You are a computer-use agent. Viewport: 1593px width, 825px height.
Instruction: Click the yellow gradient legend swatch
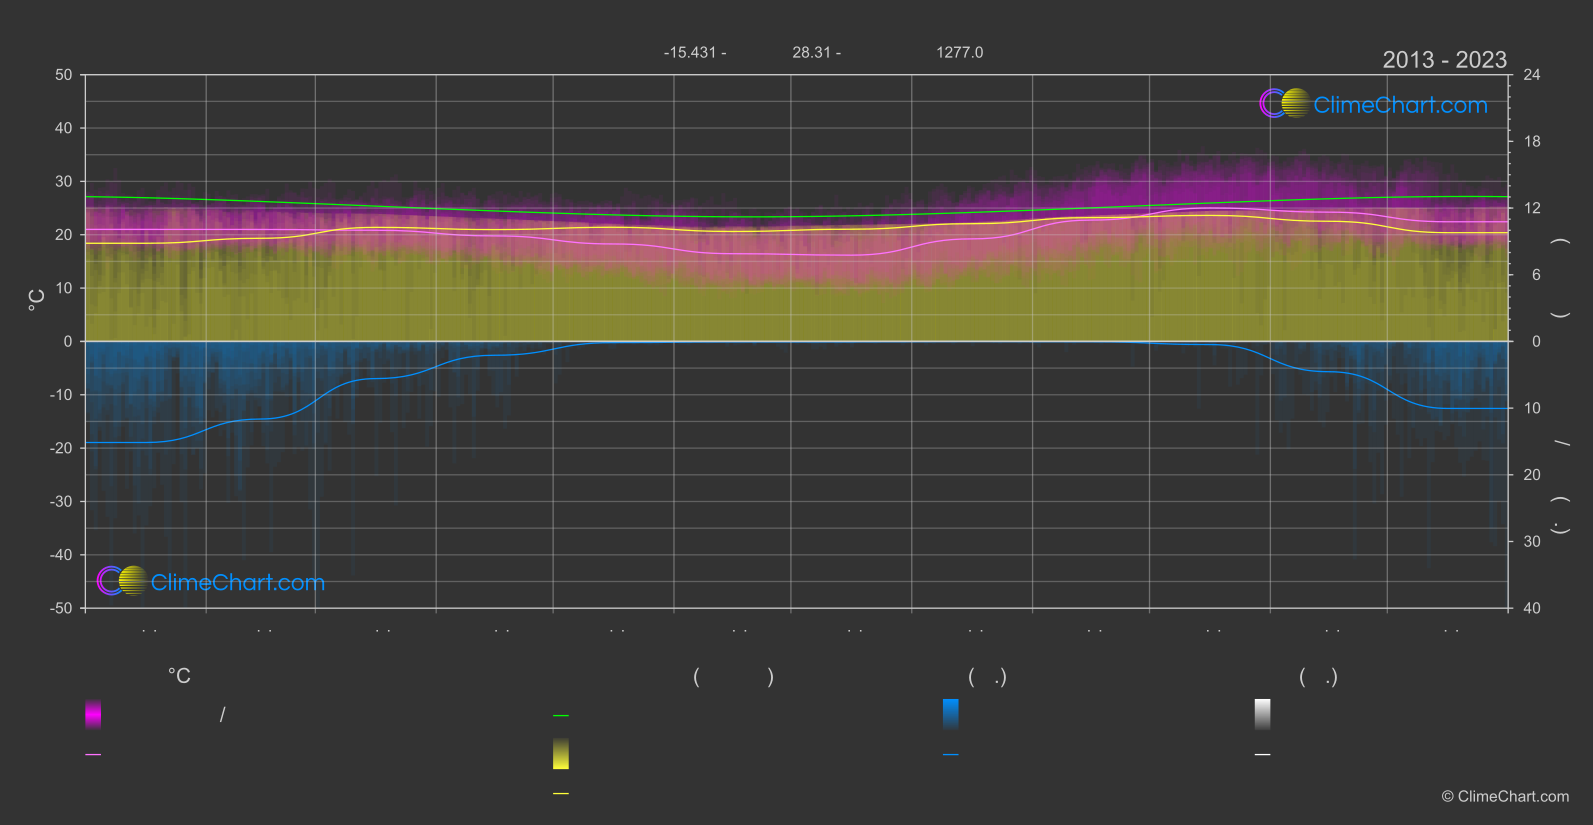pyautogui.click(x=561, y=754)
